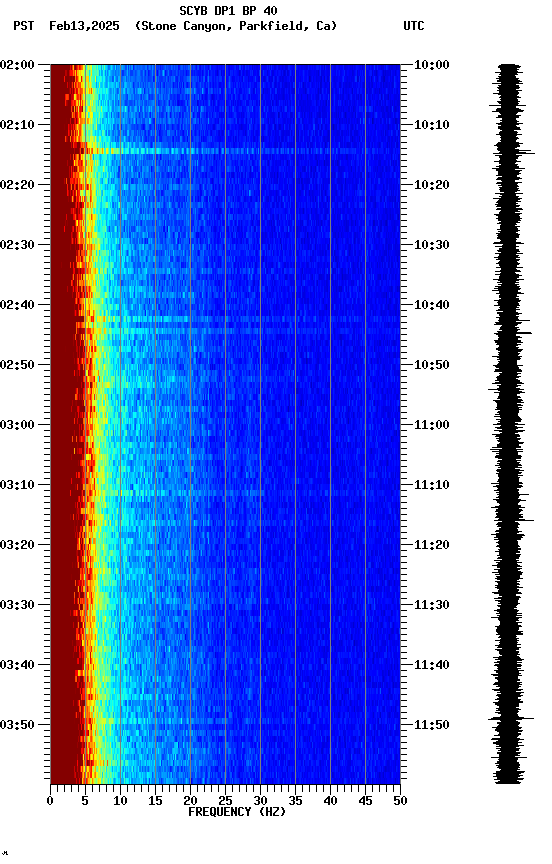Click the broadband event streak near 10:14 UTC

225,150
